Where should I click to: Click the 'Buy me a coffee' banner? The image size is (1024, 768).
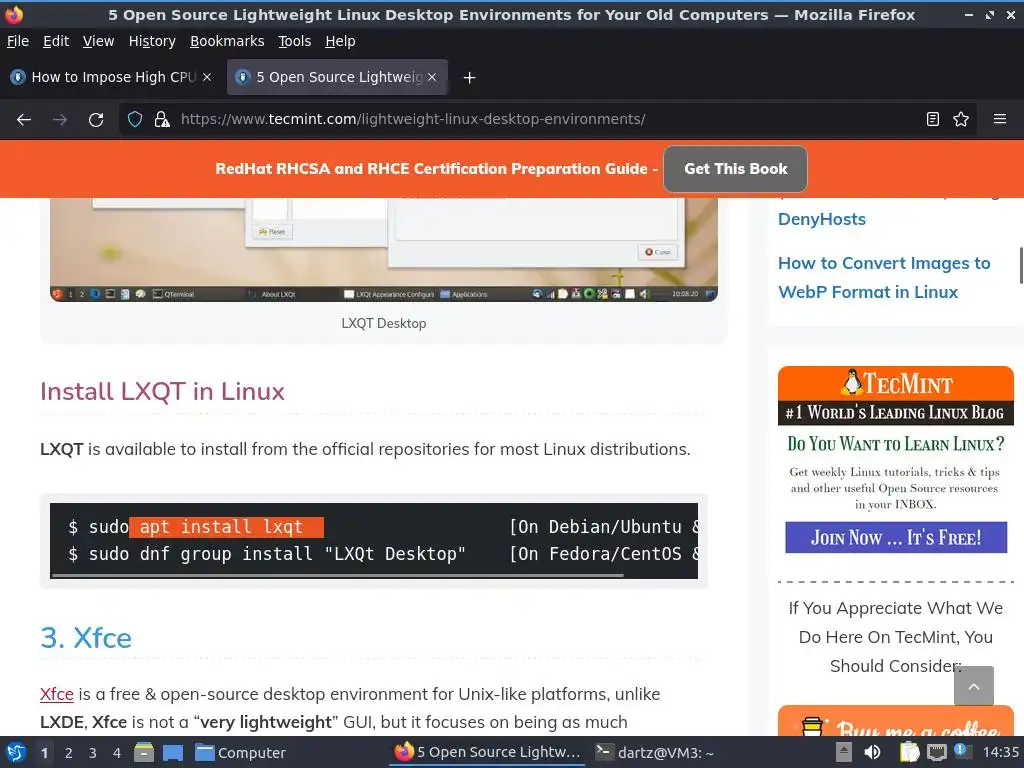click(x=895, y=722)
